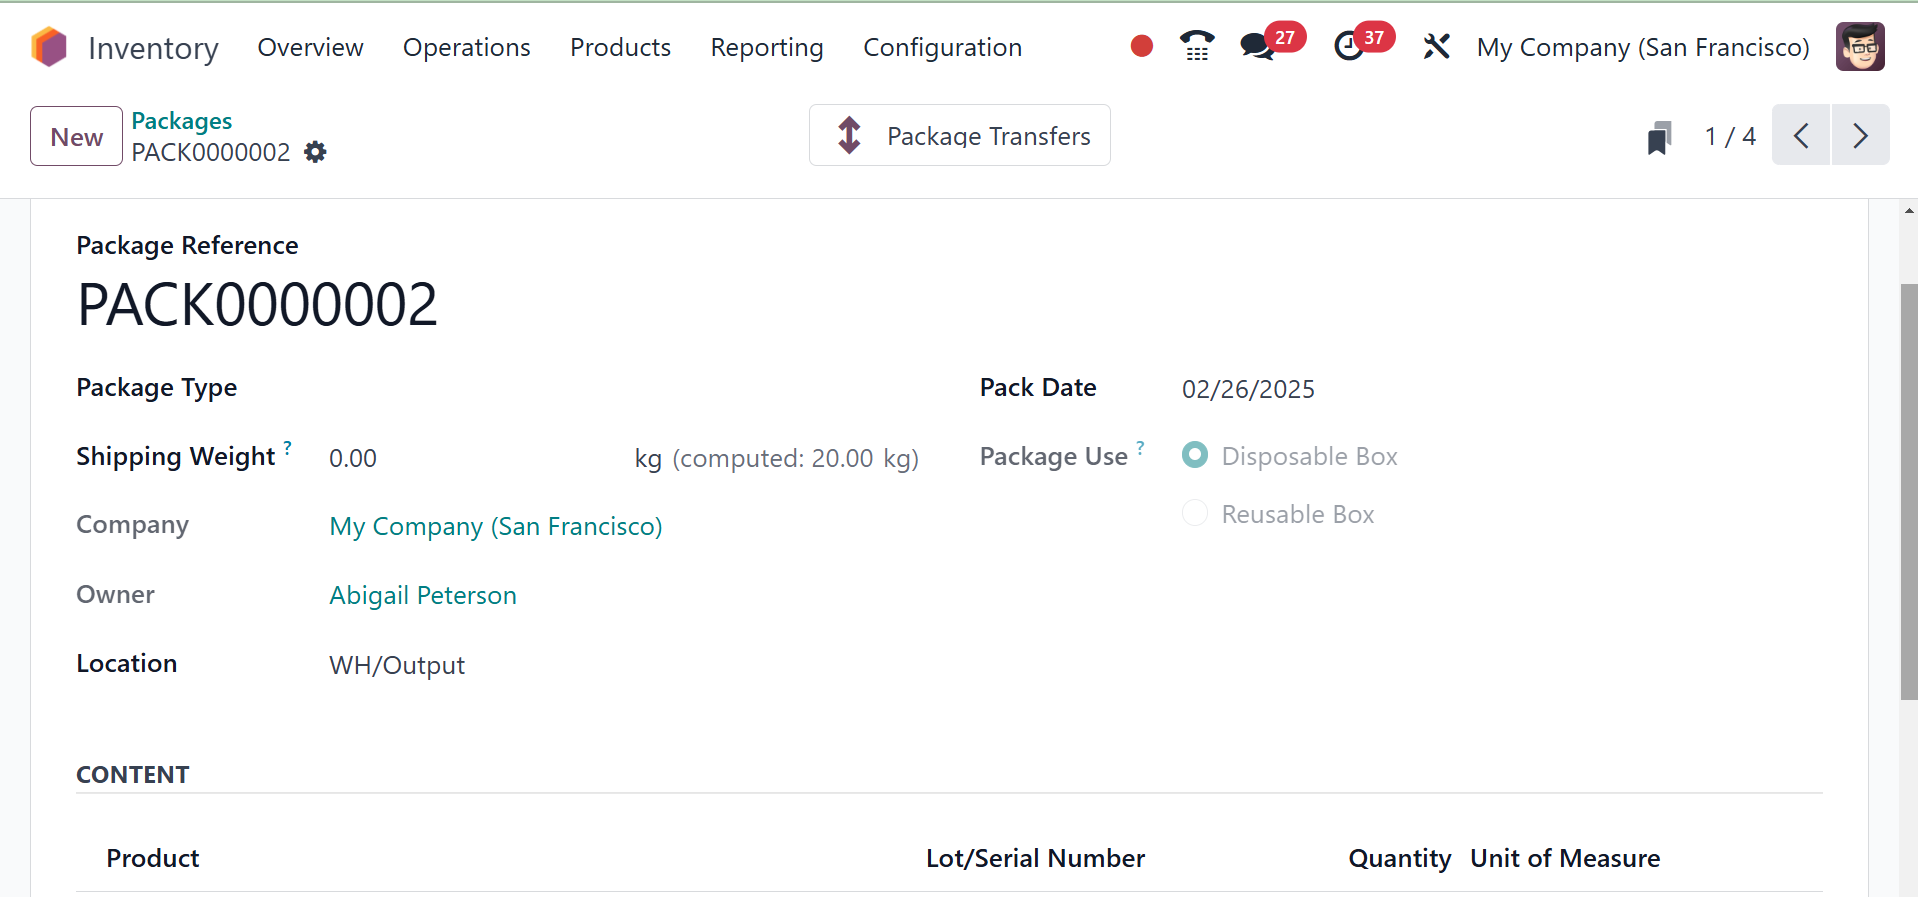Open the debug tools wrench icon
Viewport: 1918px width, 897px height.
[x=1436, y=46]
